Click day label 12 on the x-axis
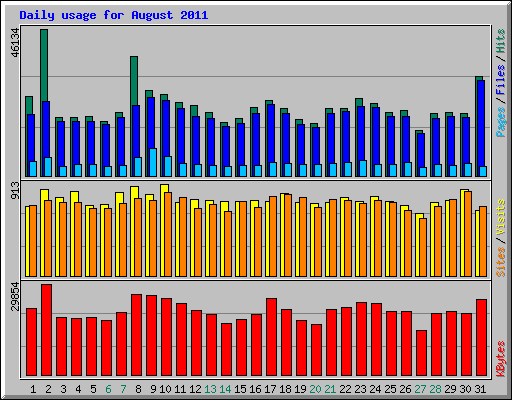 click(x=195, y=389)
